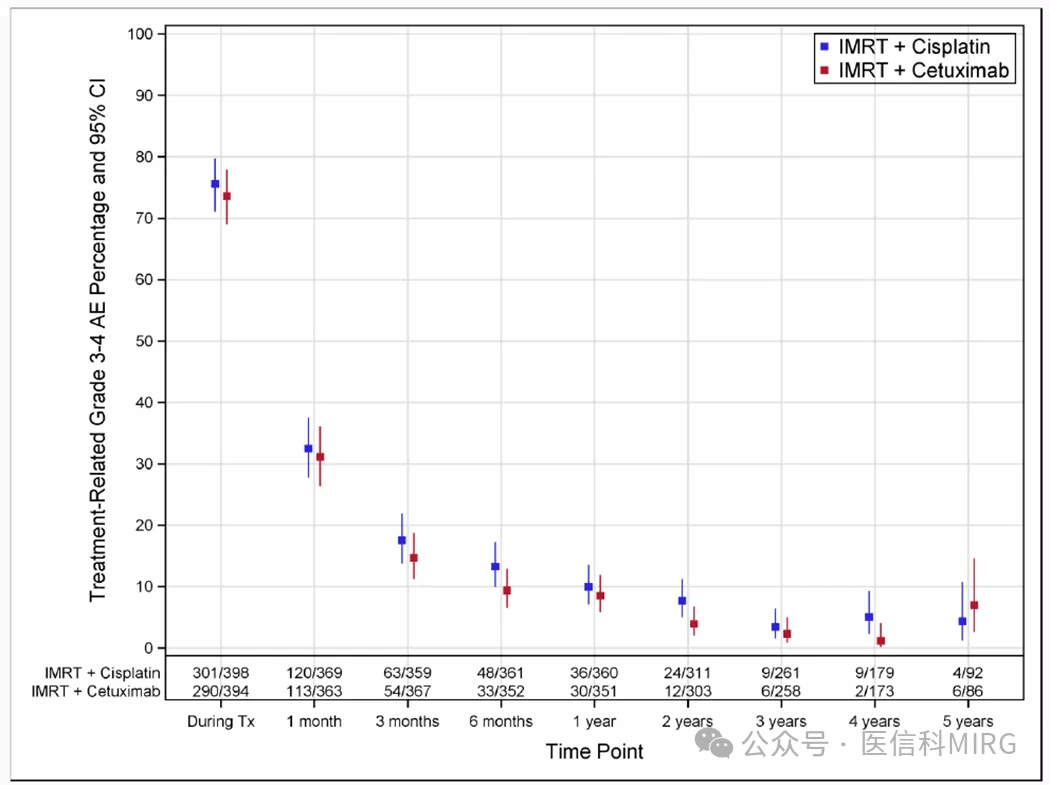
Task: Click the blue marker at 4 years
Action: click(x=869, y=617)
